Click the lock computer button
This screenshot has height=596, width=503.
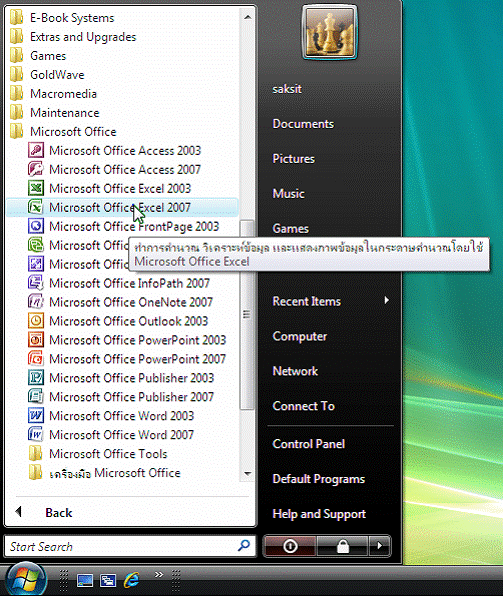pyautogui.click(x=343, y=546)
